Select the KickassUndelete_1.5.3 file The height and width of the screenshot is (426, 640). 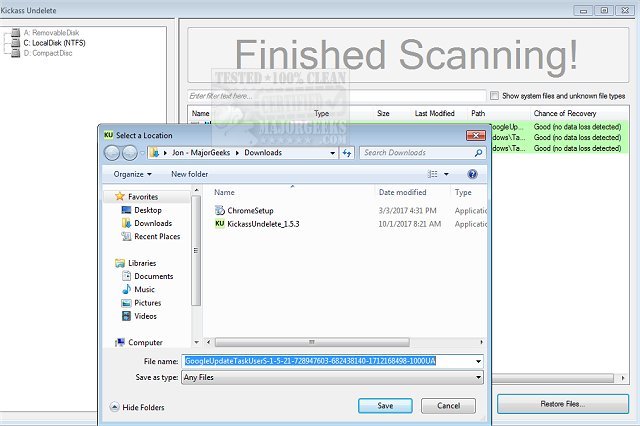coord(263,224)
